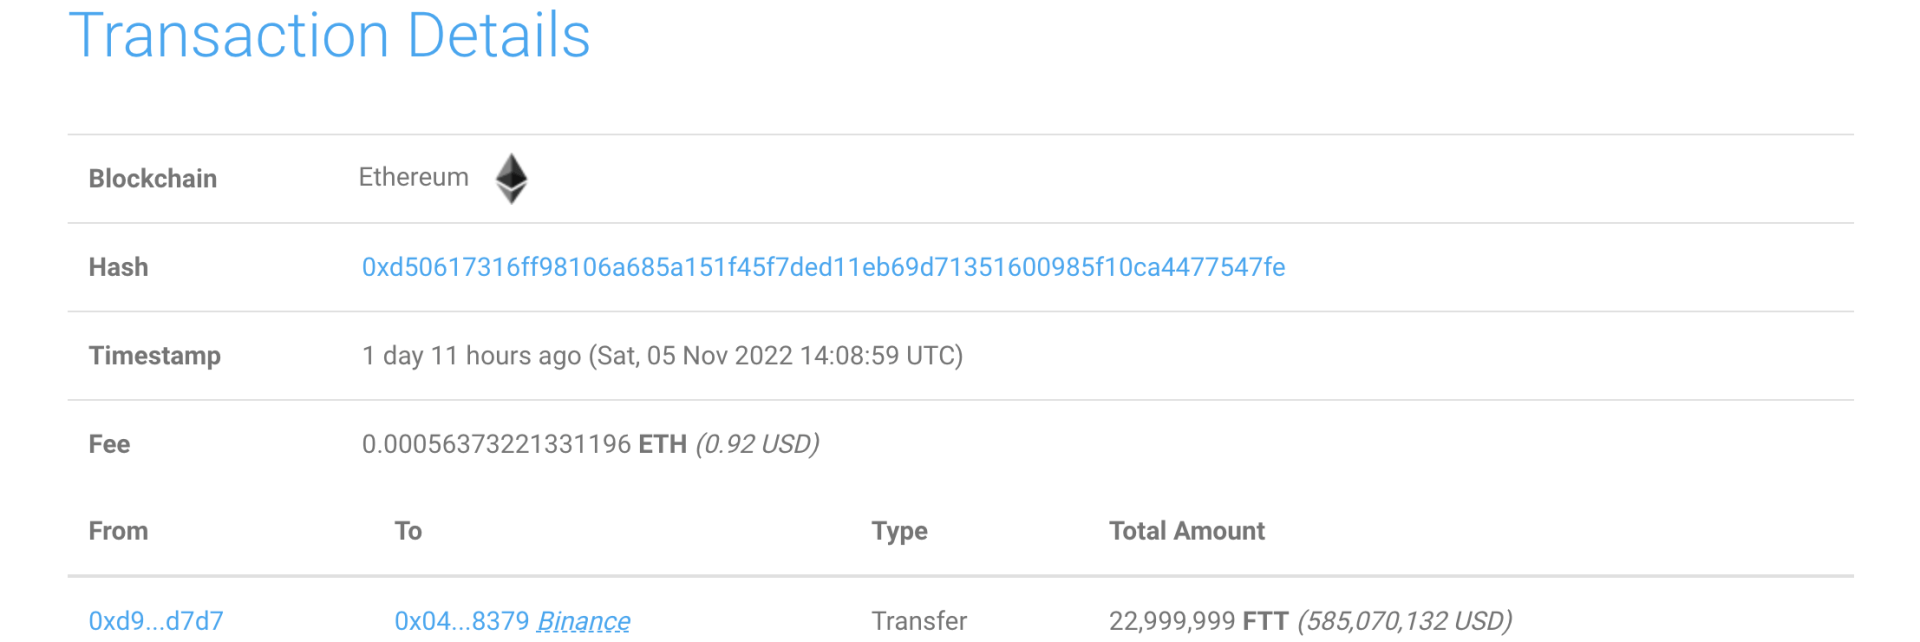
Task: Click the 0.92 USD fee value
Action: 757,444
